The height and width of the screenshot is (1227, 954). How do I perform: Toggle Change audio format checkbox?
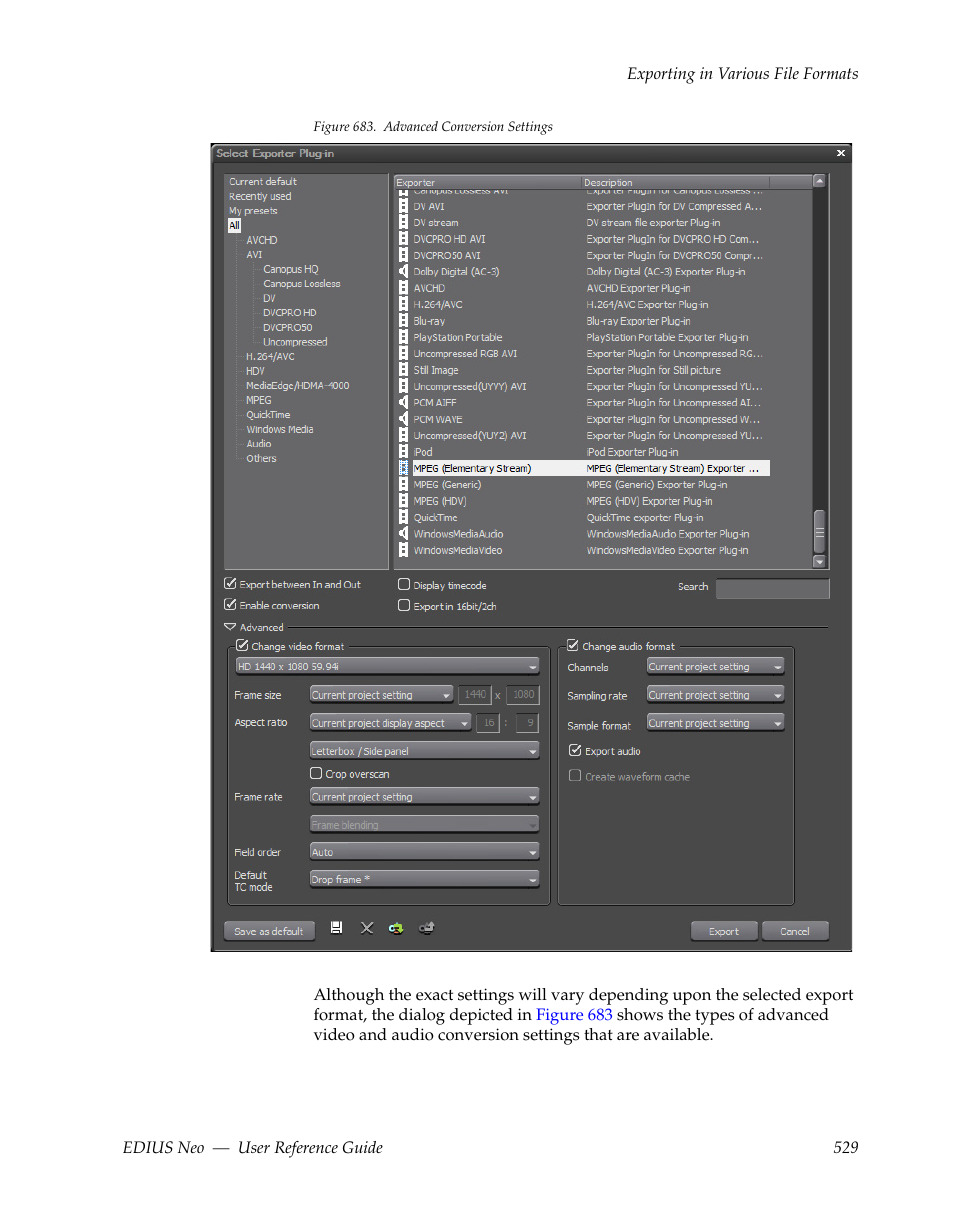[x=573, y=646]
